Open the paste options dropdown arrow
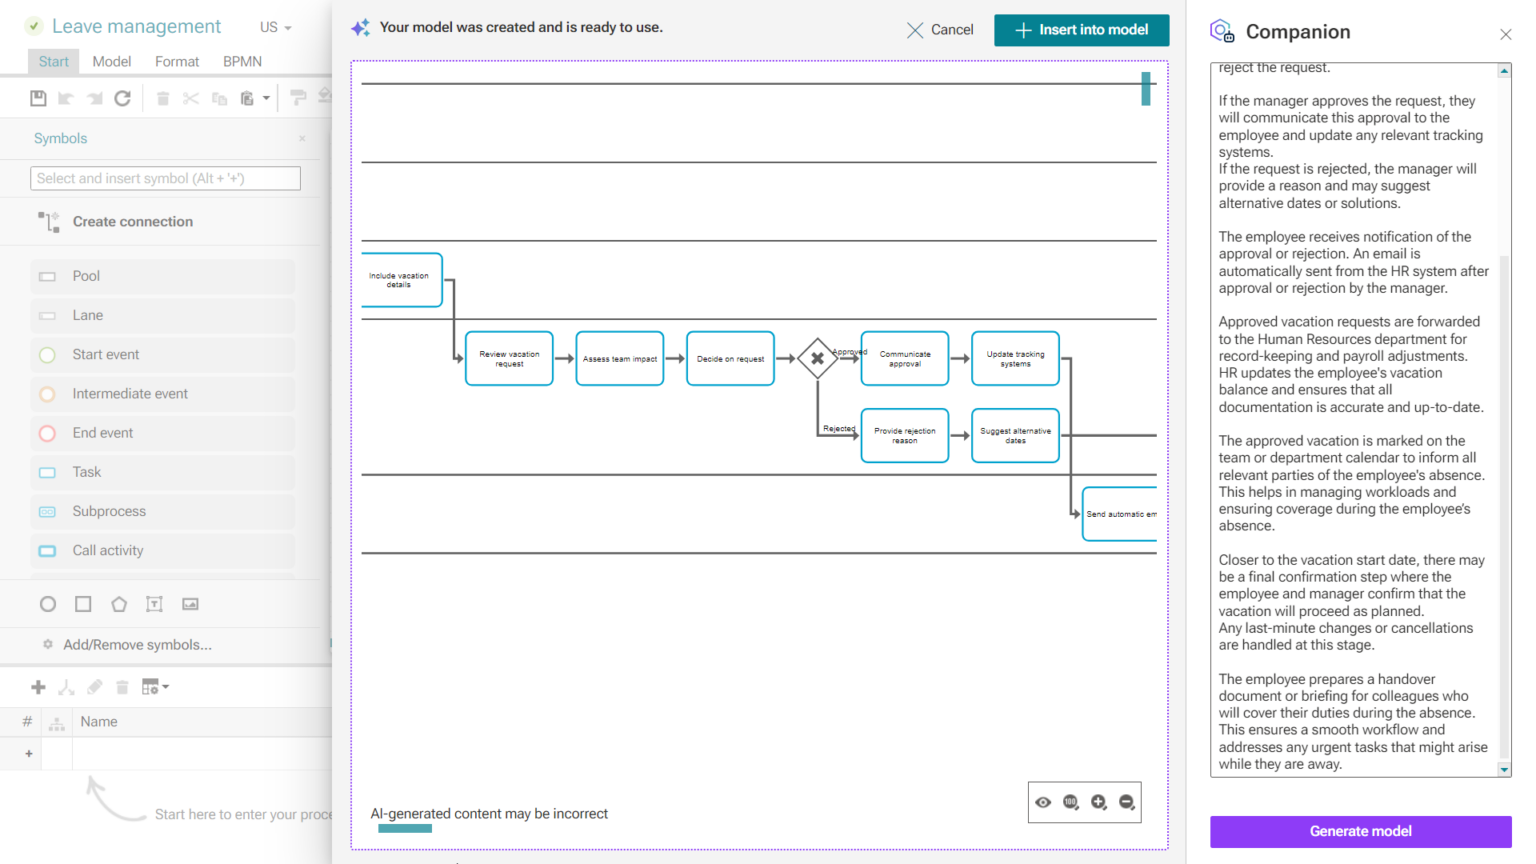The height and width of the screenshot is (864, 1536). [268, 97]
